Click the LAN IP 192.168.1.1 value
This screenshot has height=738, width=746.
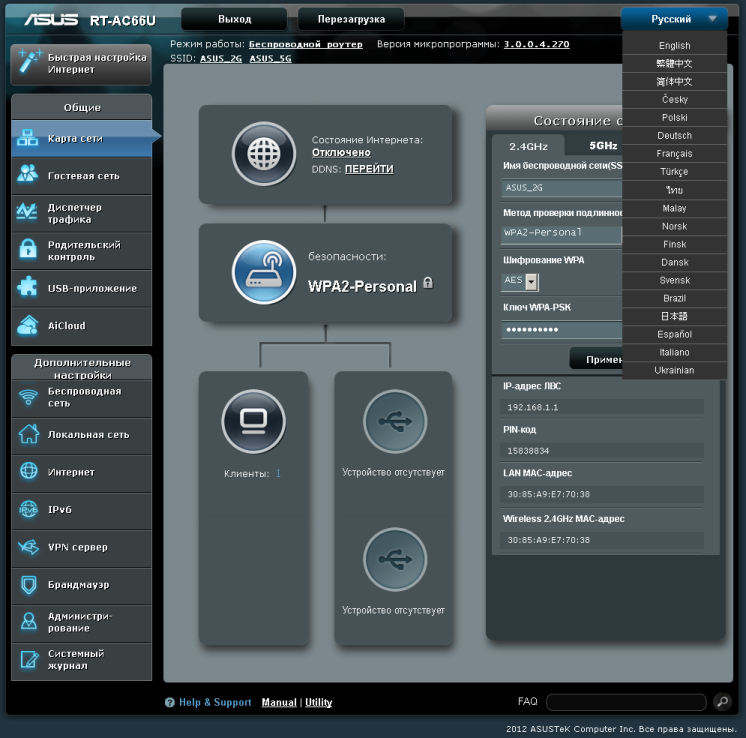602,407
